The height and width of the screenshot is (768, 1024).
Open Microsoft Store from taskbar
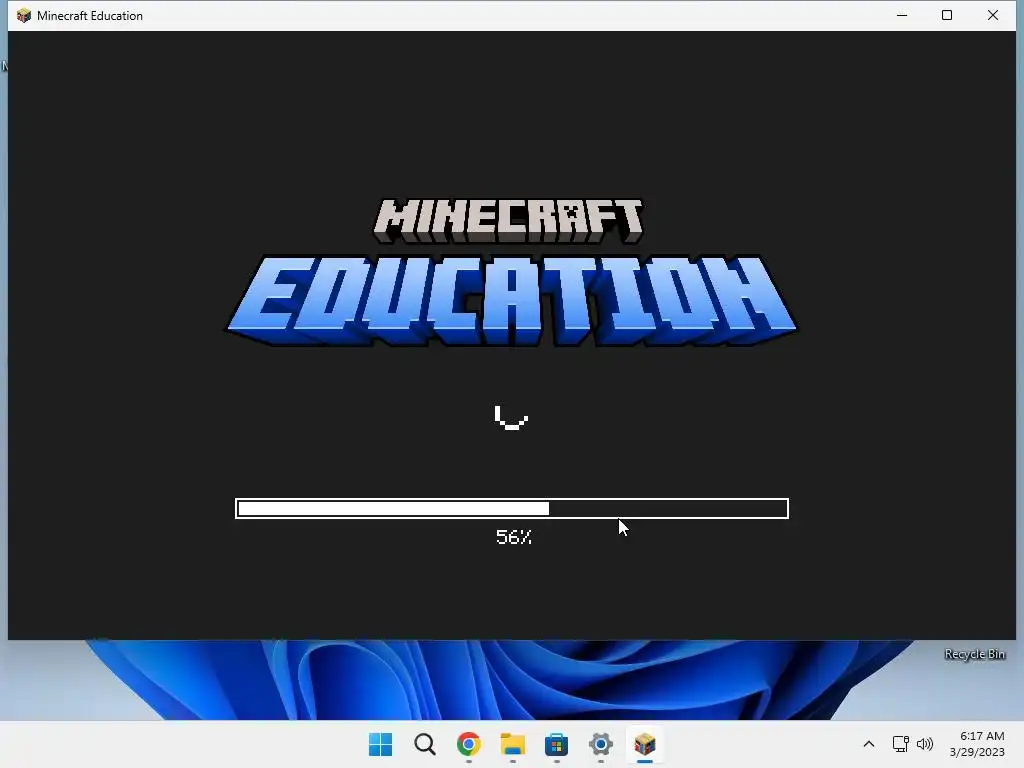point(556,744)
